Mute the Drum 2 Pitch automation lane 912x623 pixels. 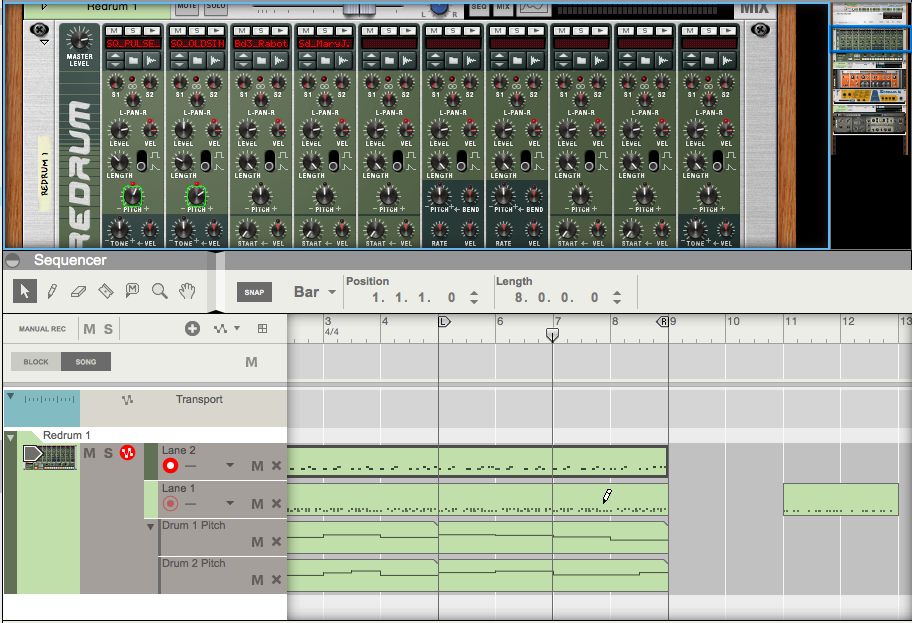point(257,580)
